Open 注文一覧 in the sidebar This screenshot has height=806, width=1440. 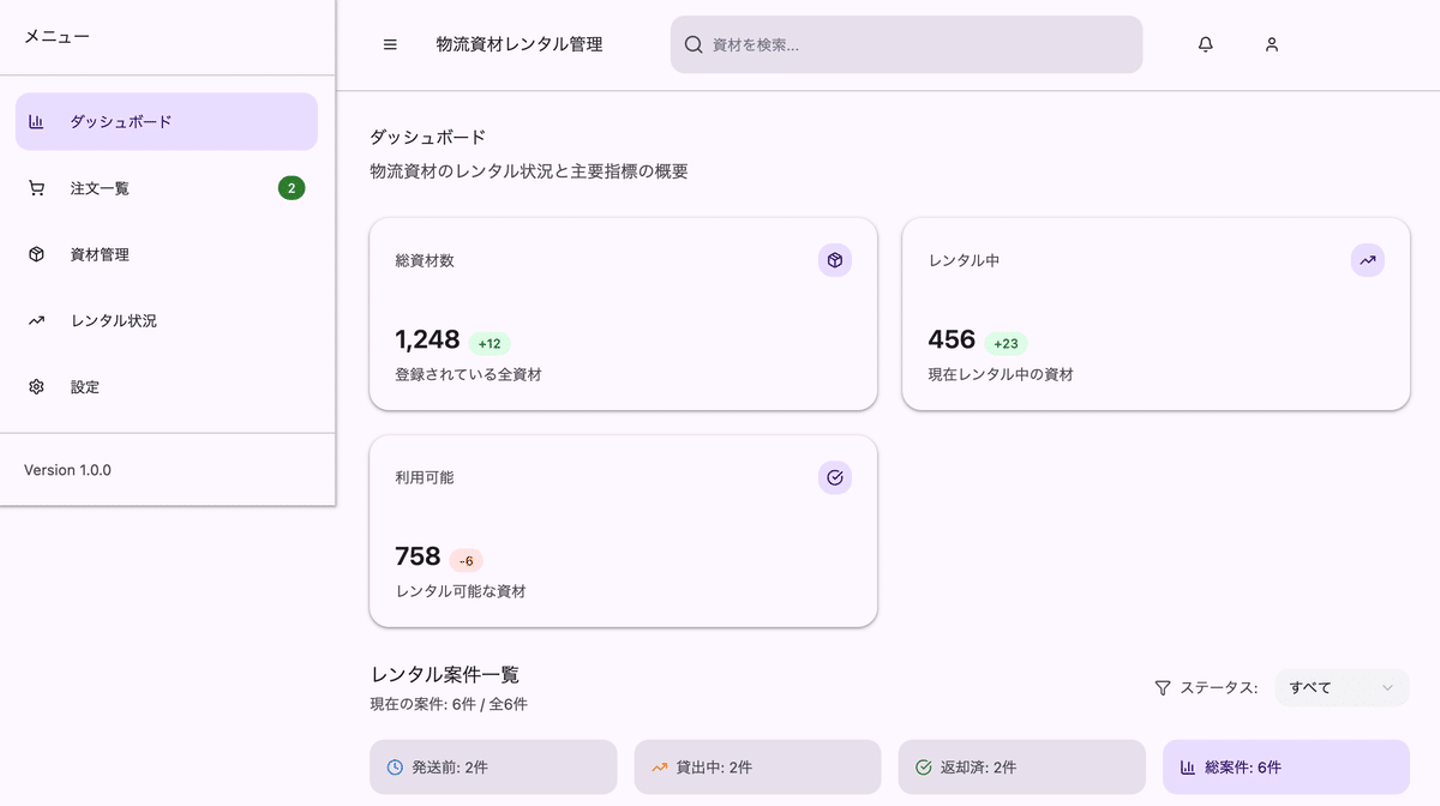pyautogui.click(x=100, y=188)
